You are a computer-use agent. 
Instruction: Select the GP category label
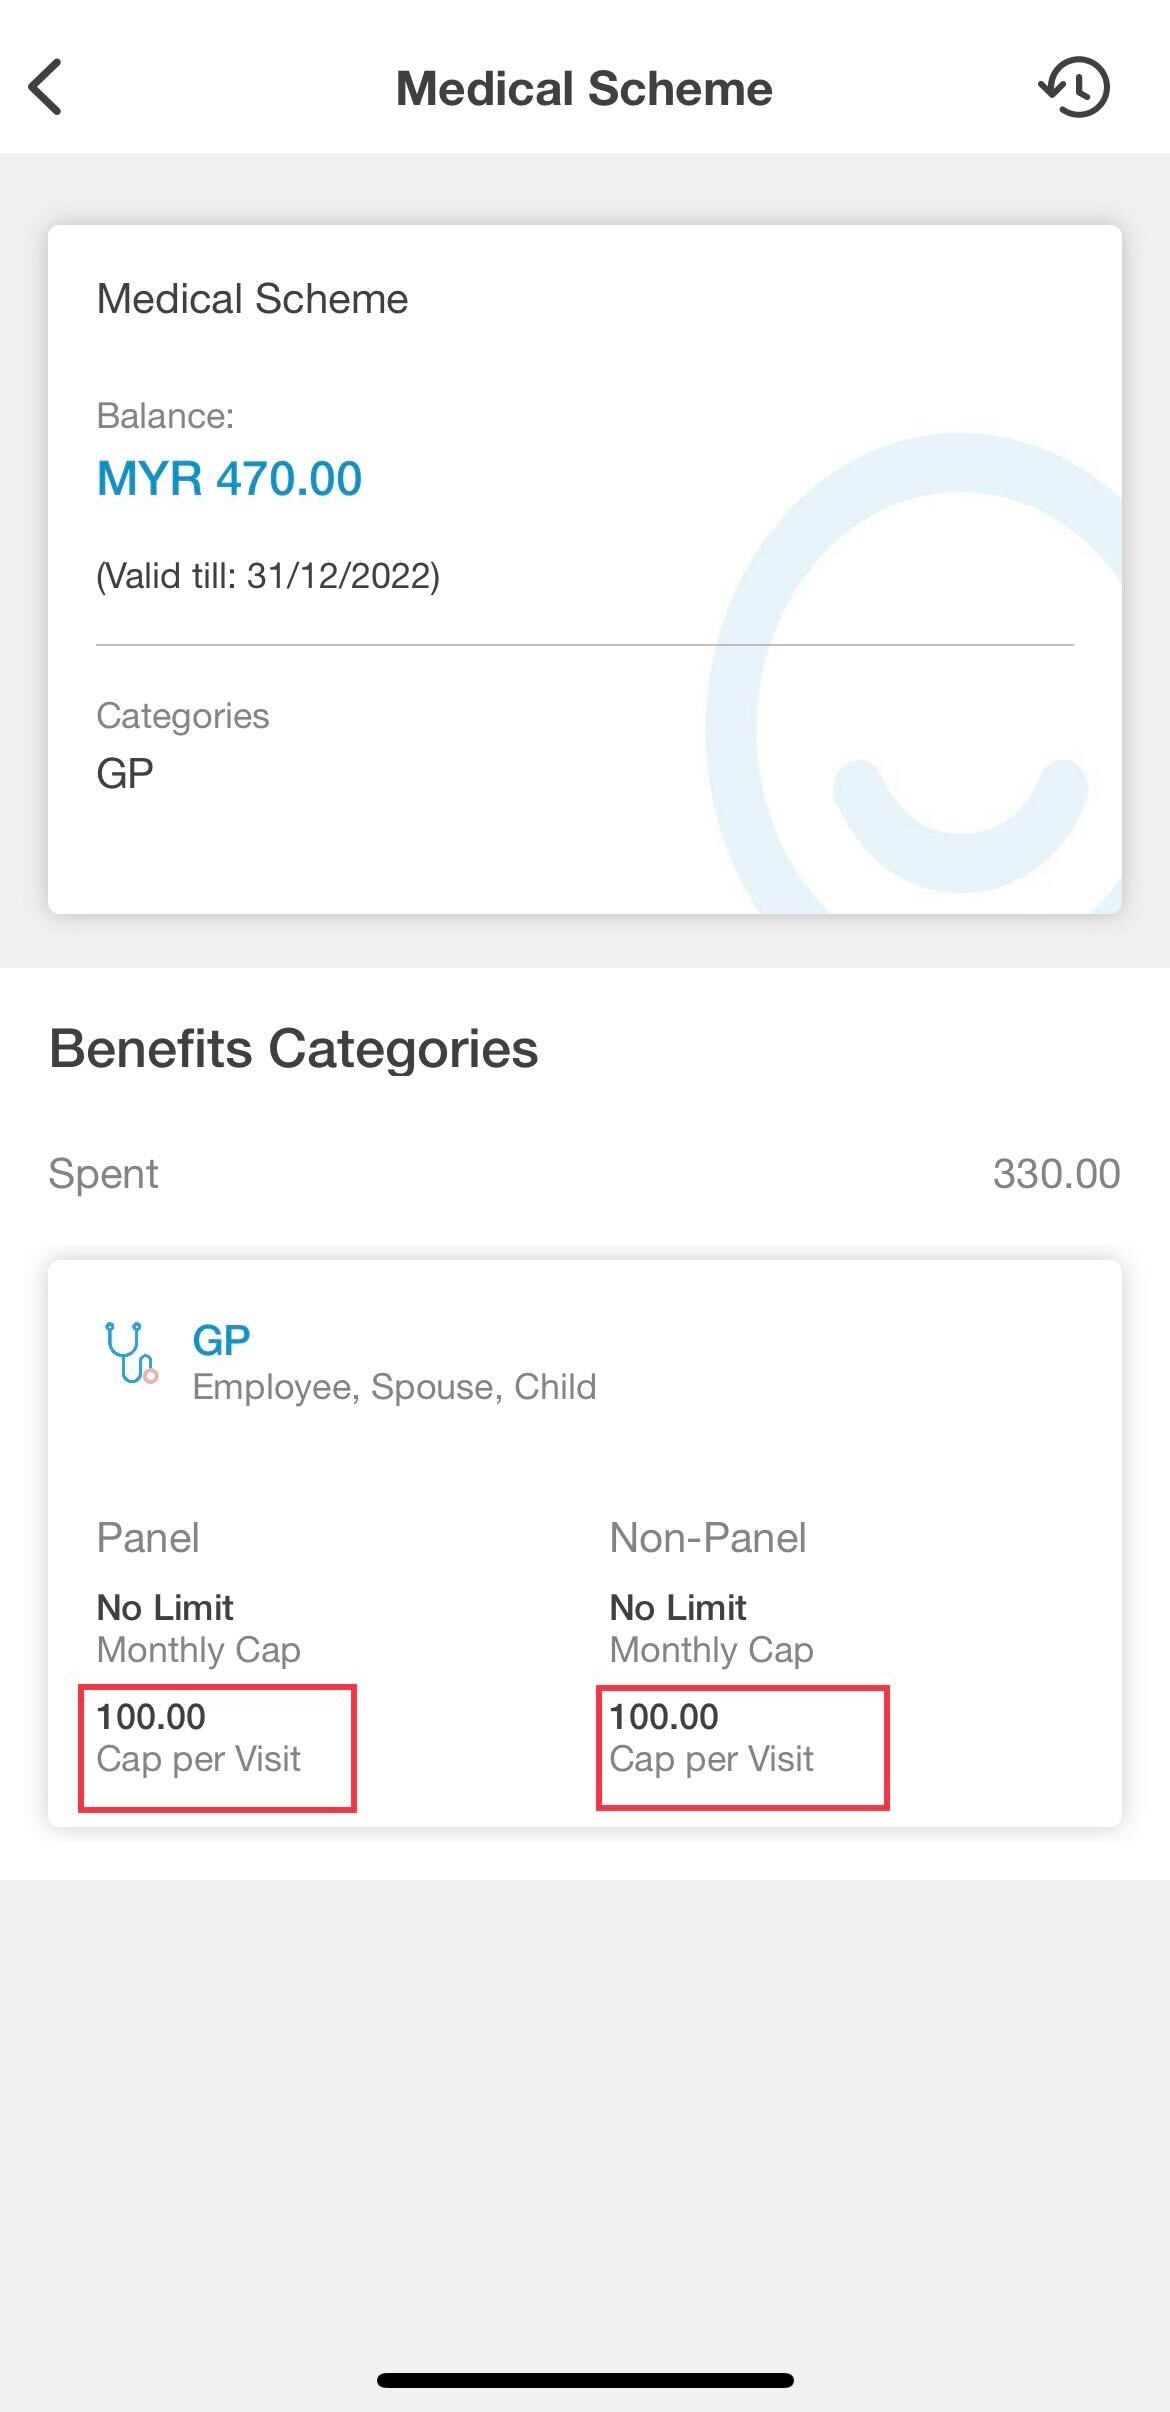220,1338
